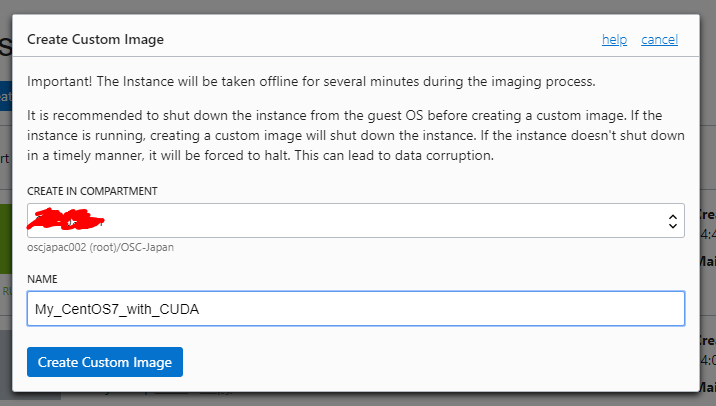Open the Create in Compartment dropdown
The height and width of the screenshot is (406, 716).
click(355, 221)
